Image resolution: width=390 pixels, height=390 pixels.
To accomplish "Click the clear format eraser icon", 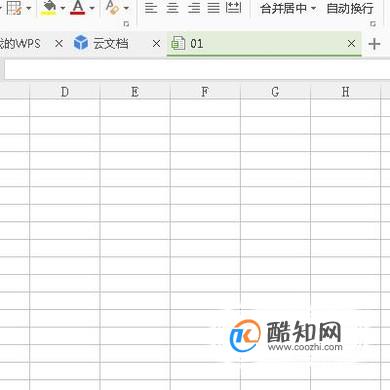I will pos(112,7).
